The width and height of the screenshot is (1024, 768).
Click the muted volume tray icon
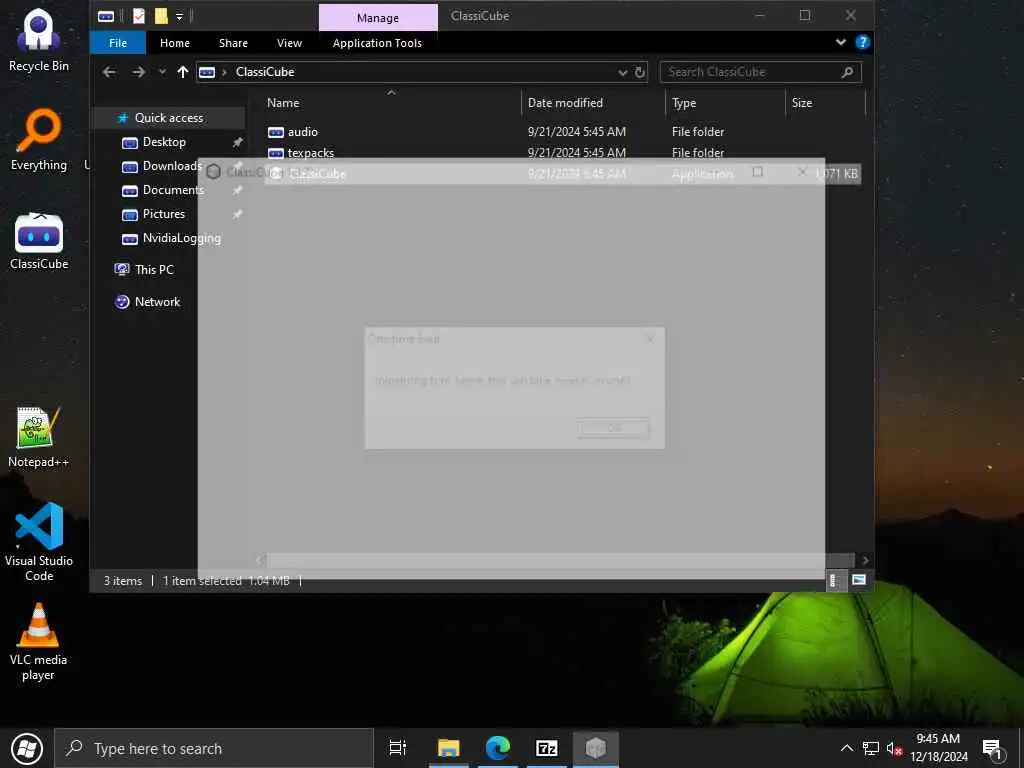[x=894, y=748]
